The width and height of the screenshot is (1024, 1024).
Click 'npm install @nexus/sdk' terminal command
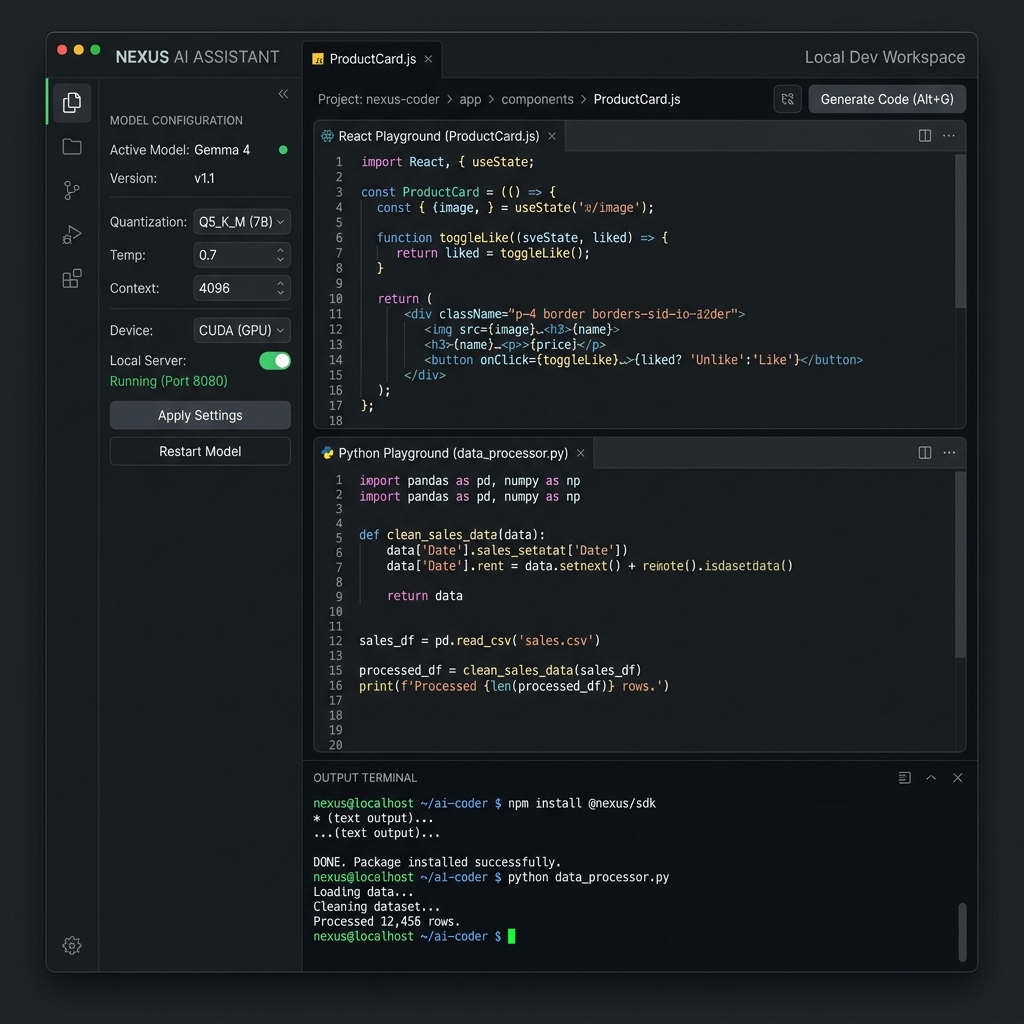pos(582,803)
